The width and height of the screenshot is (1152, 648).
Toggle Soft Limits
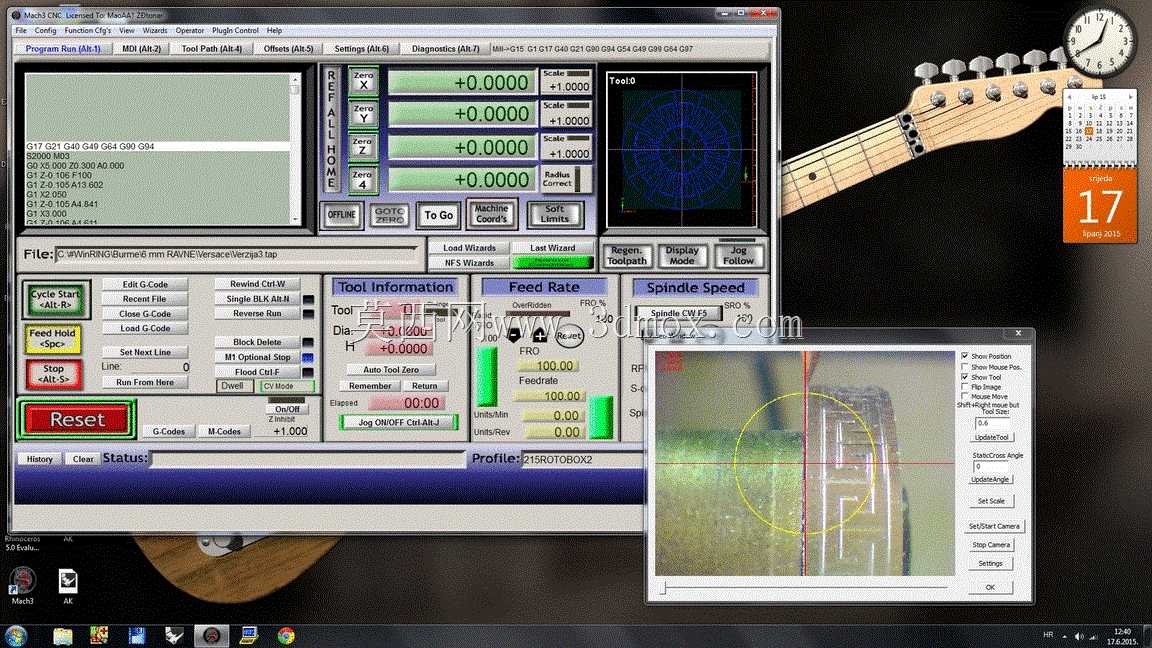point(555,214)
